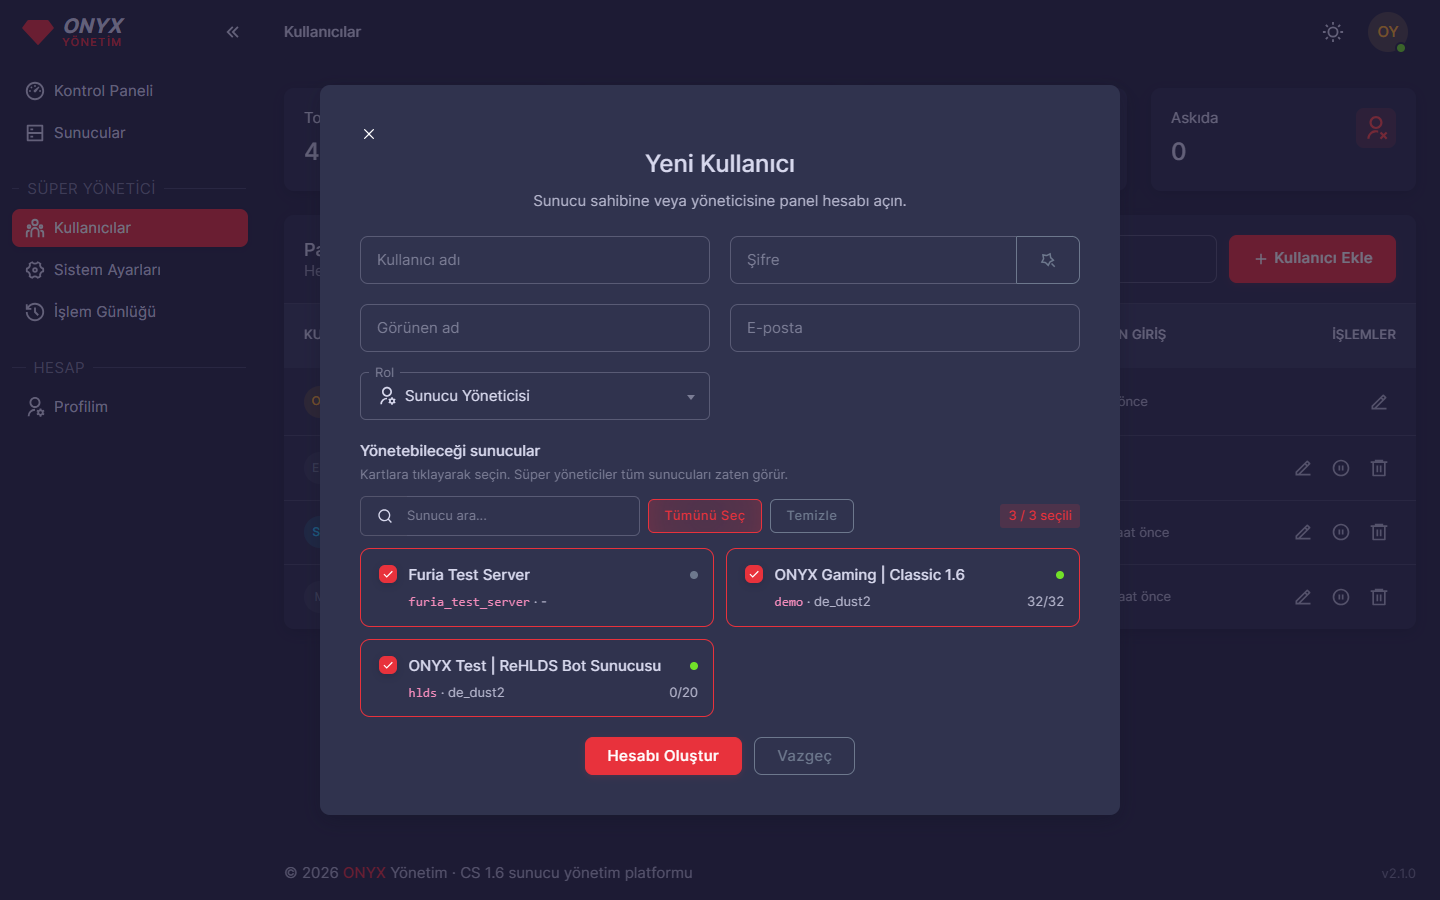This screenshot has height=900, width=1440.
Task: Click the Tümünü Seç button
Action: [705, 516]
